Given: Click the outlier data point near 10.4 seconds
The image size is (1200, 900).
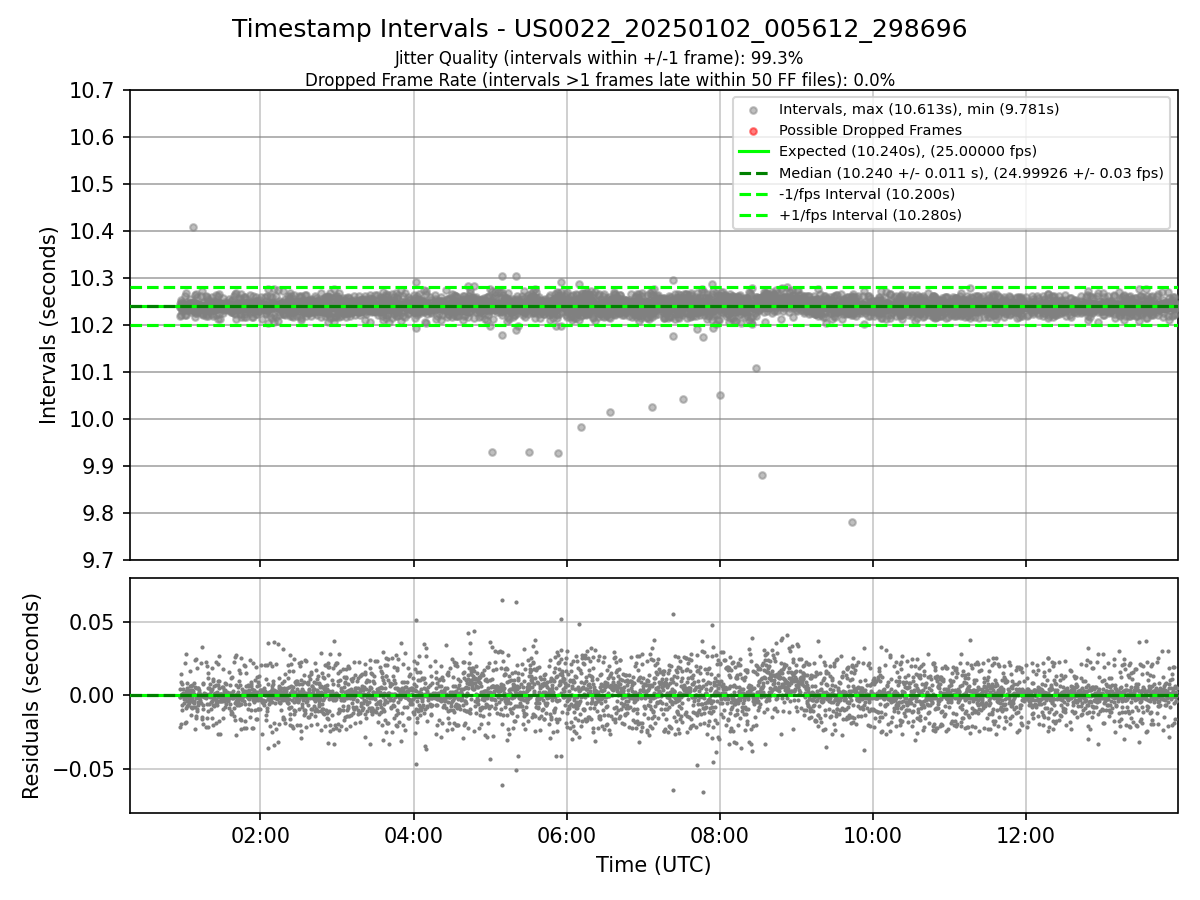Looking at the screenshot, I should tap(193, 227).
